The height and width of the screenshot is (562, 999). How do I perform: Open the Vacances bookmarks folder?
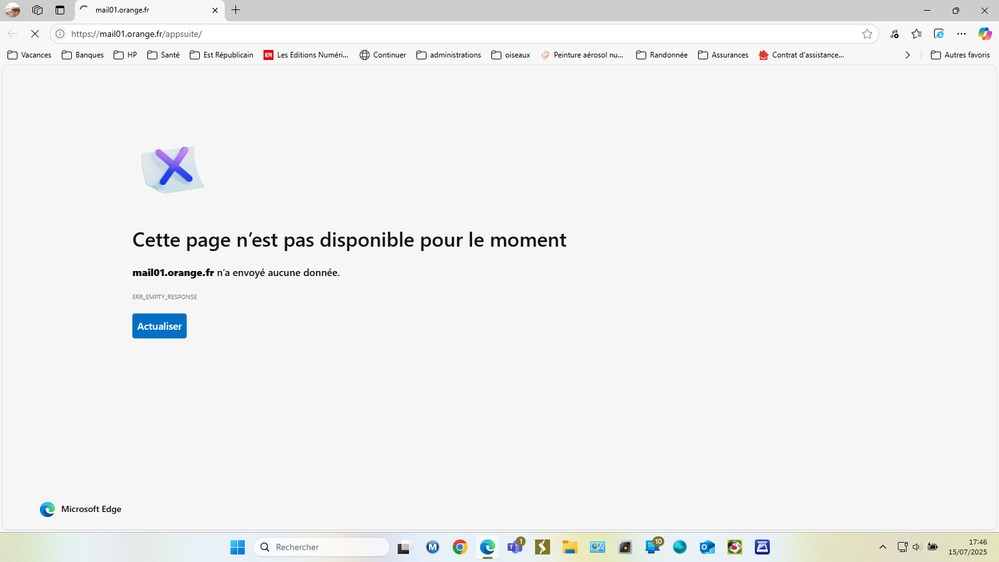[29, 55]
